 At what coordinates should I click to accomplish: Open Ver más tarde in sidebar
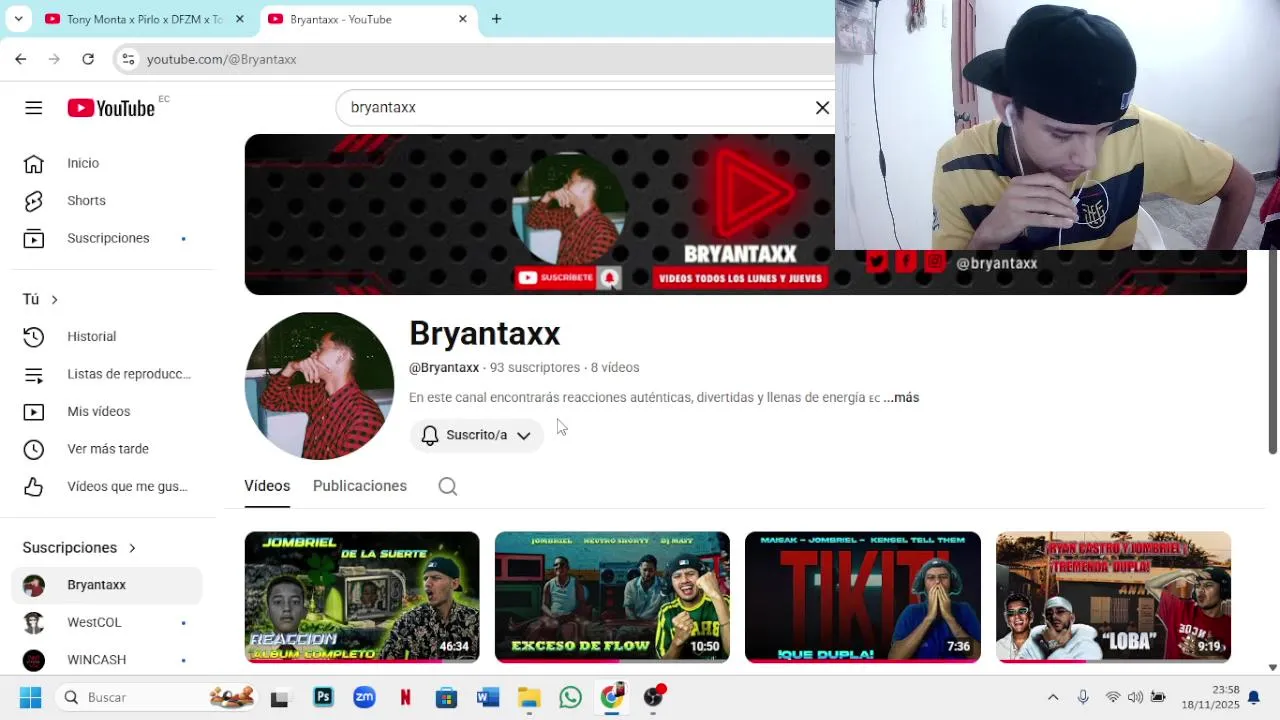coord(107,449)
